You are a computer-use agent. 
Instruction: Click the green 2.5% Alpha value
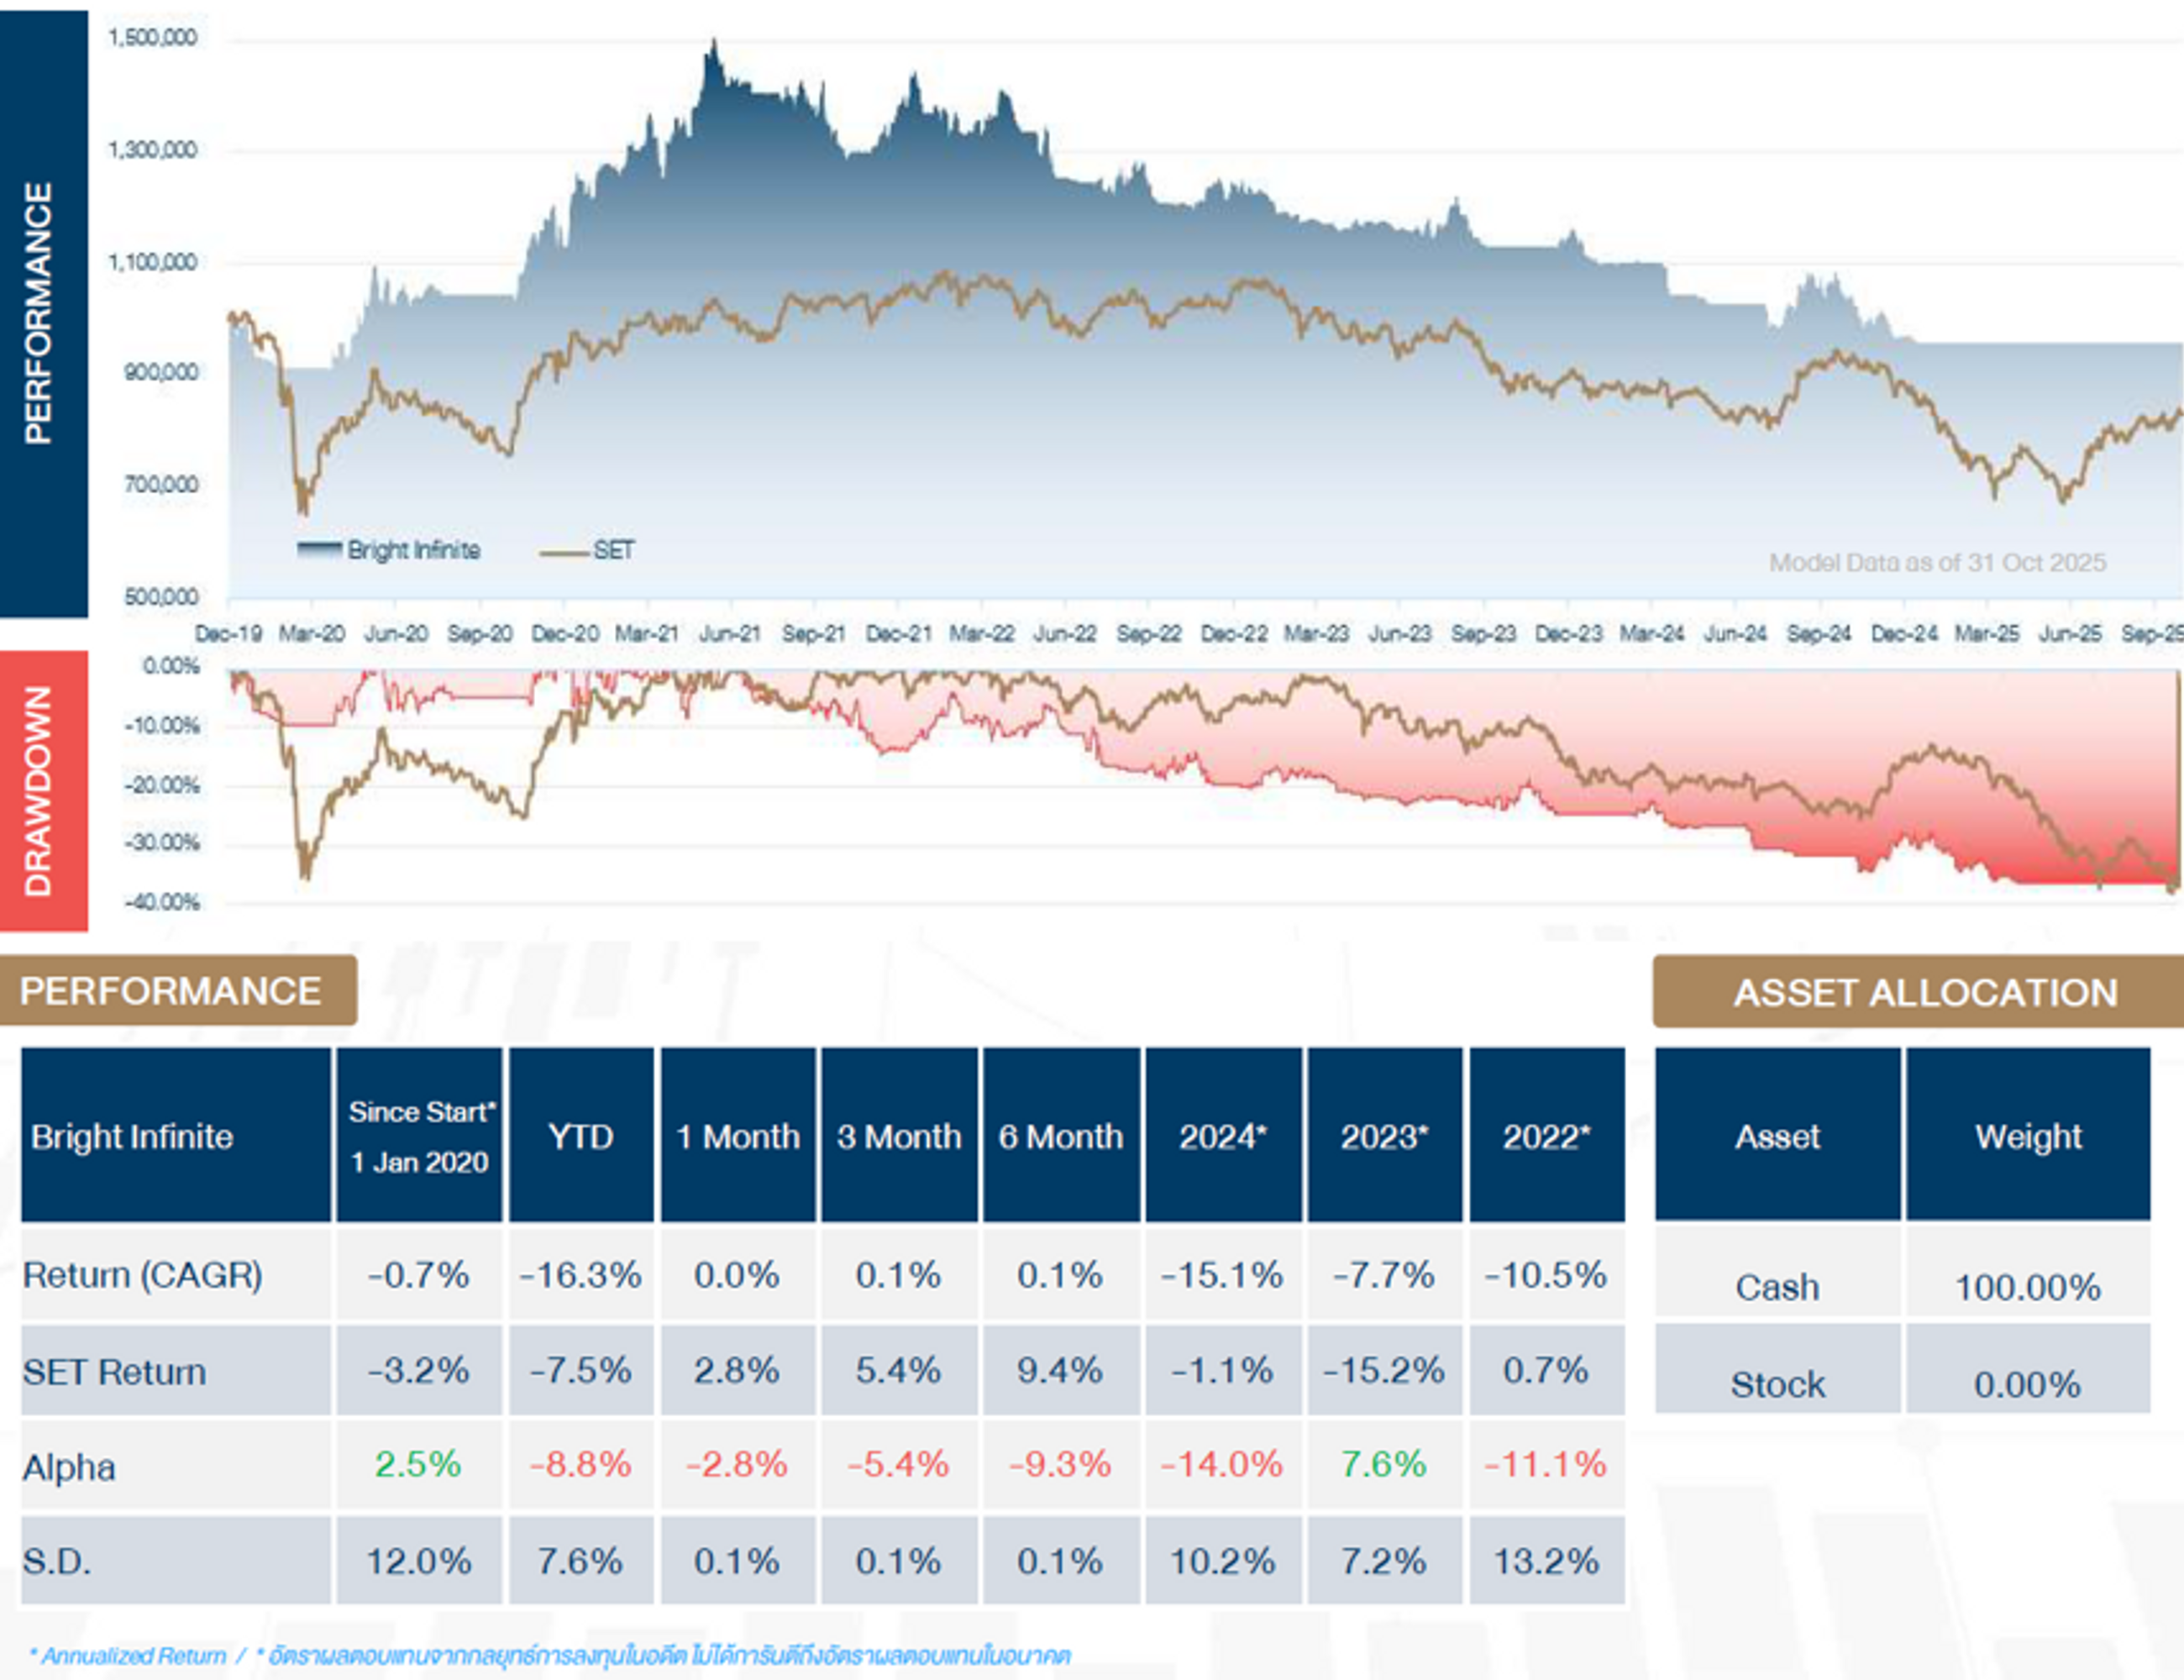tap(418, 1465)
